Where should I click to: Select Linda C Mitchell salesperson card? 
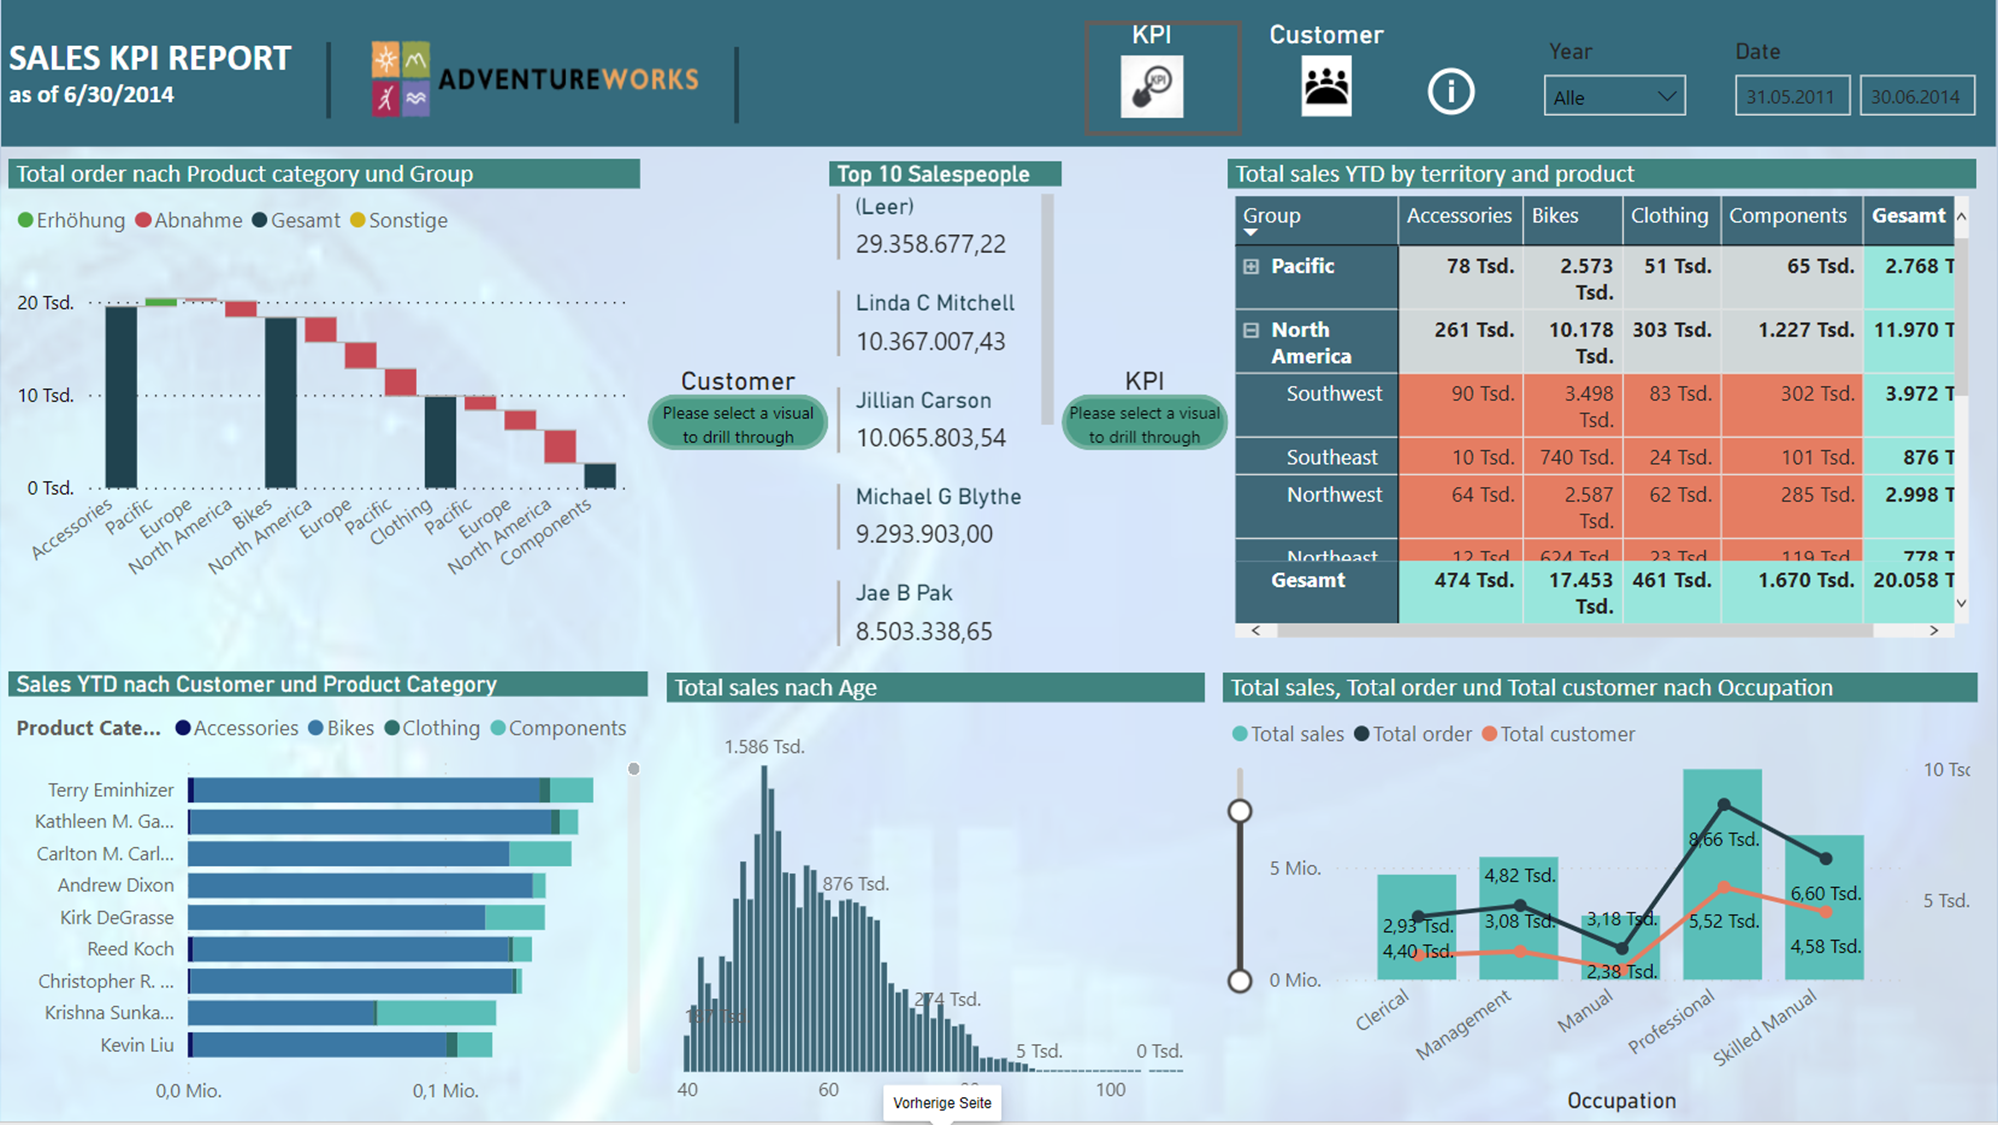(x=935, y=322)
